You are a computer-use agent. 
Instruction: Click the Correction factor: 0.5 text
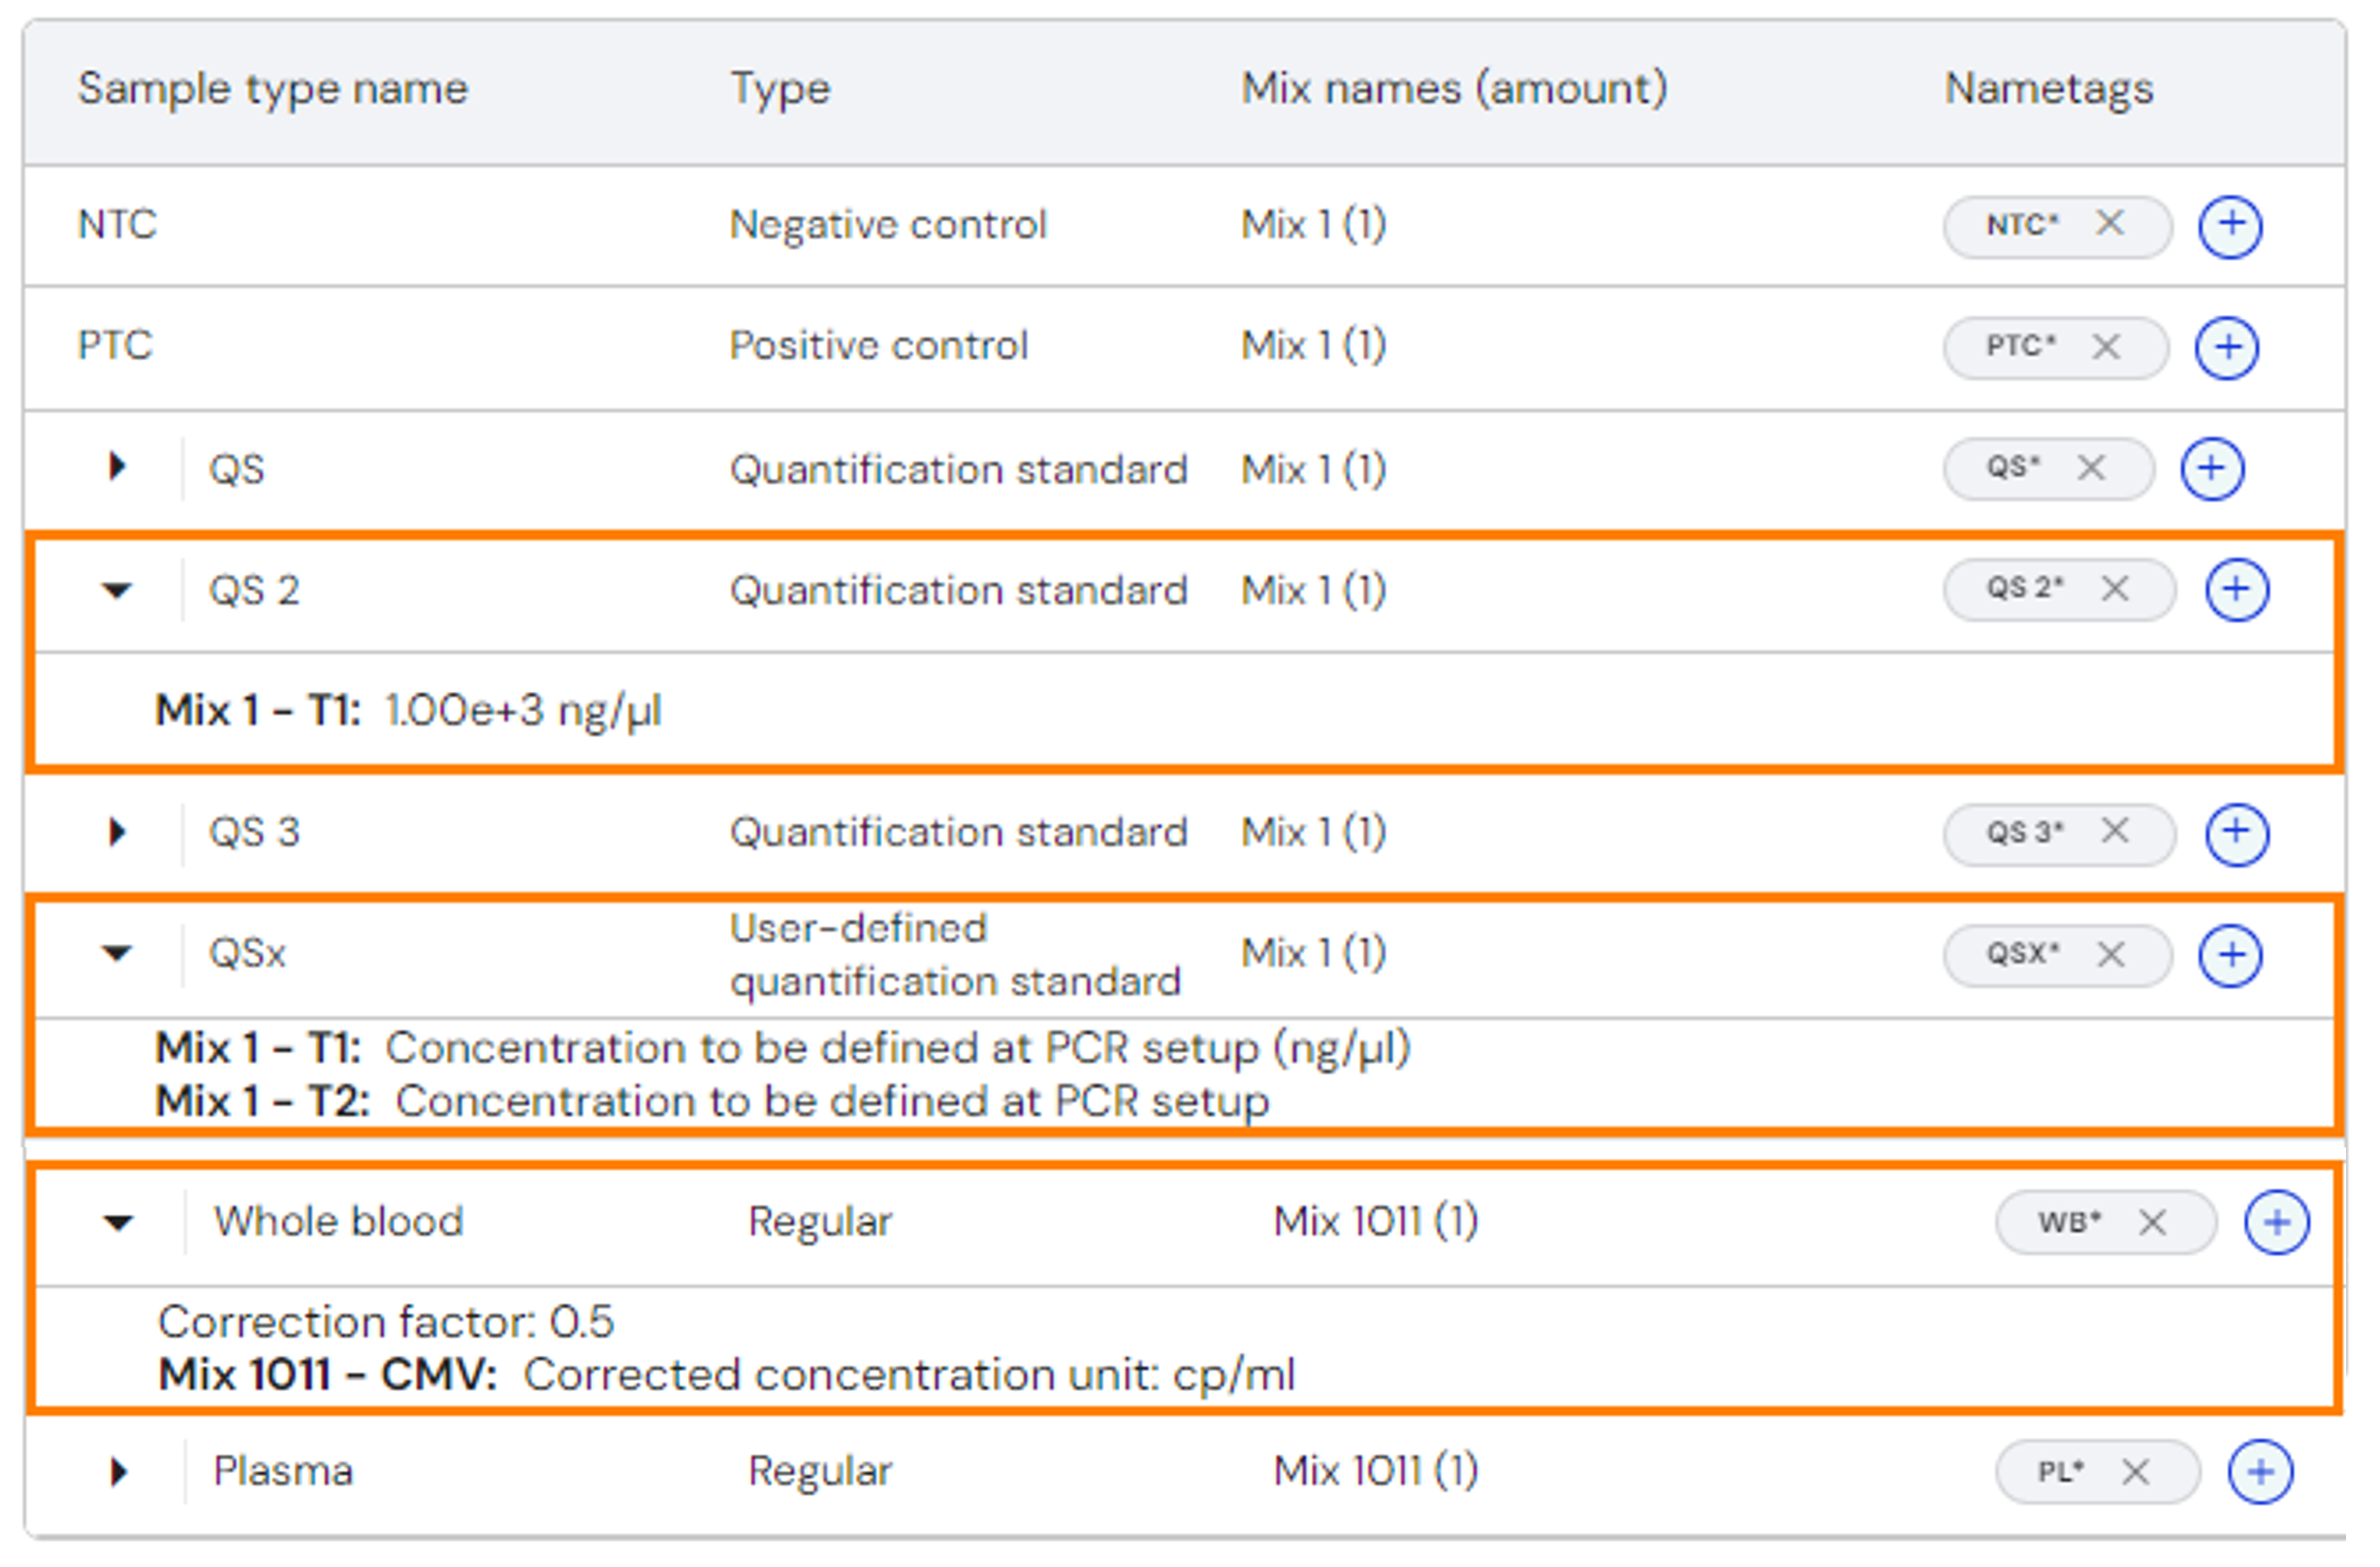[385, 1322]
